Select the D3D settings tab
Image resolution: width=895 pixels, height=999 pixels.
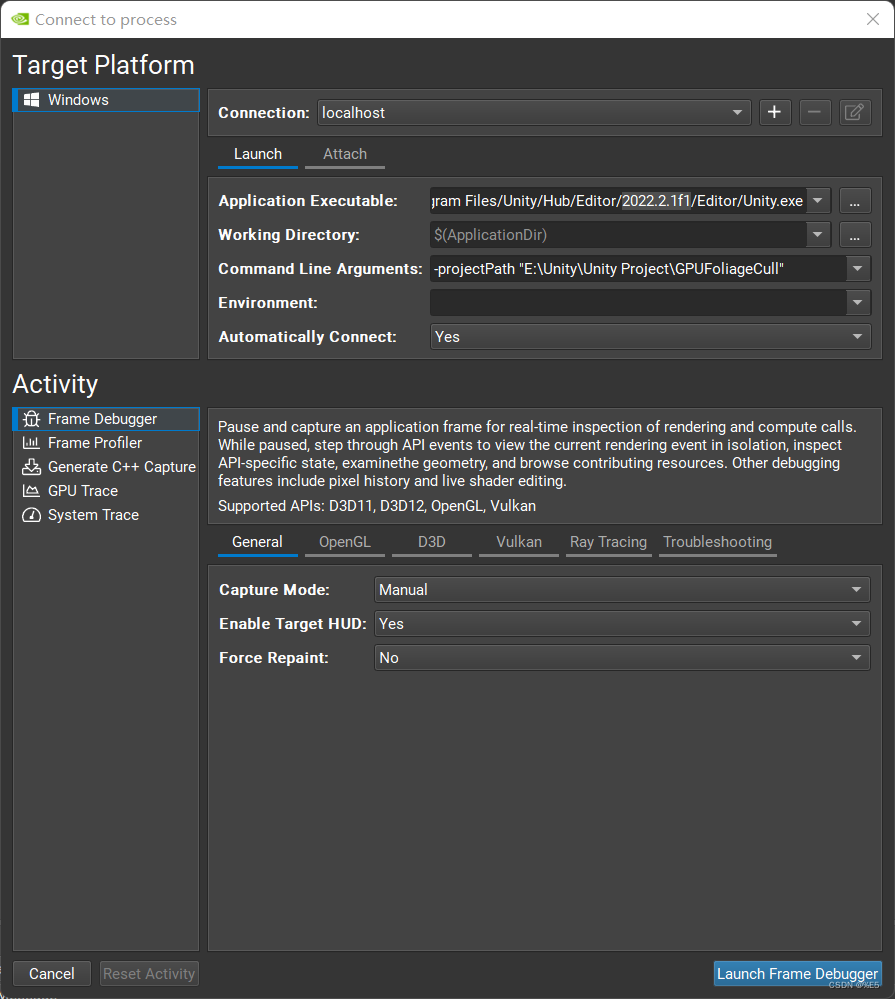coord(432,542)
